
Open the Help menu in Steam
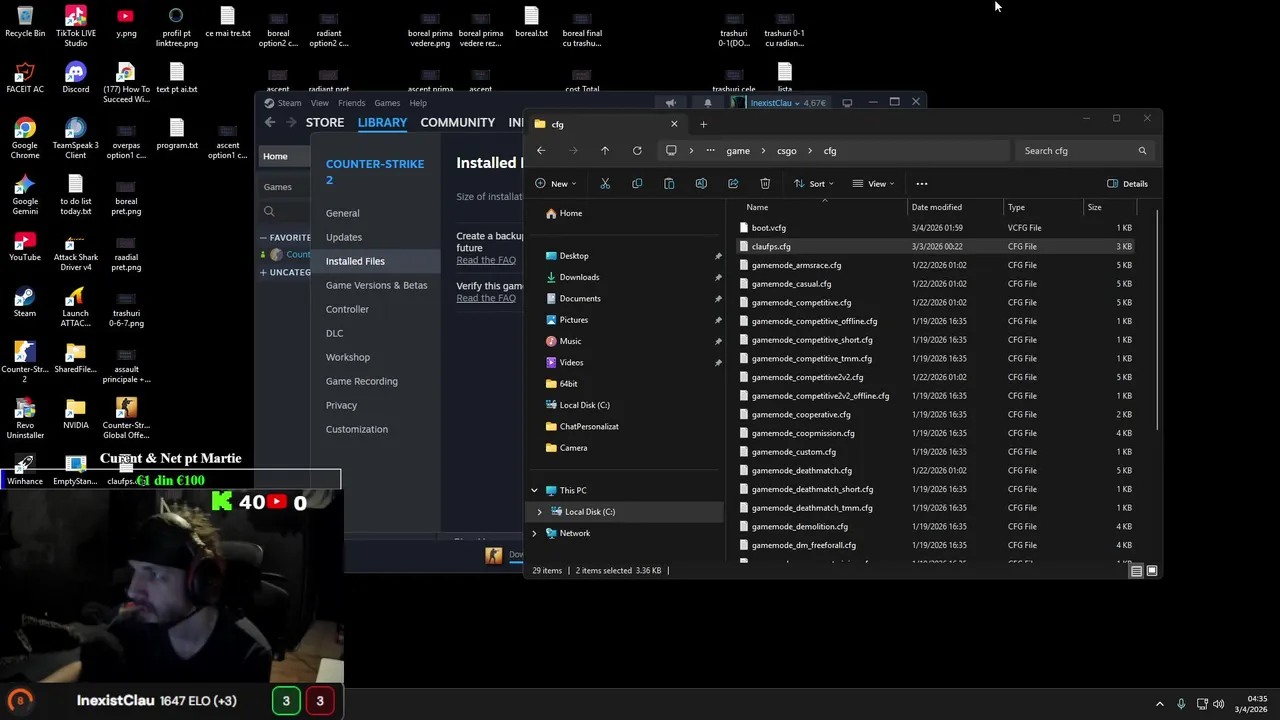pos(418,103)
